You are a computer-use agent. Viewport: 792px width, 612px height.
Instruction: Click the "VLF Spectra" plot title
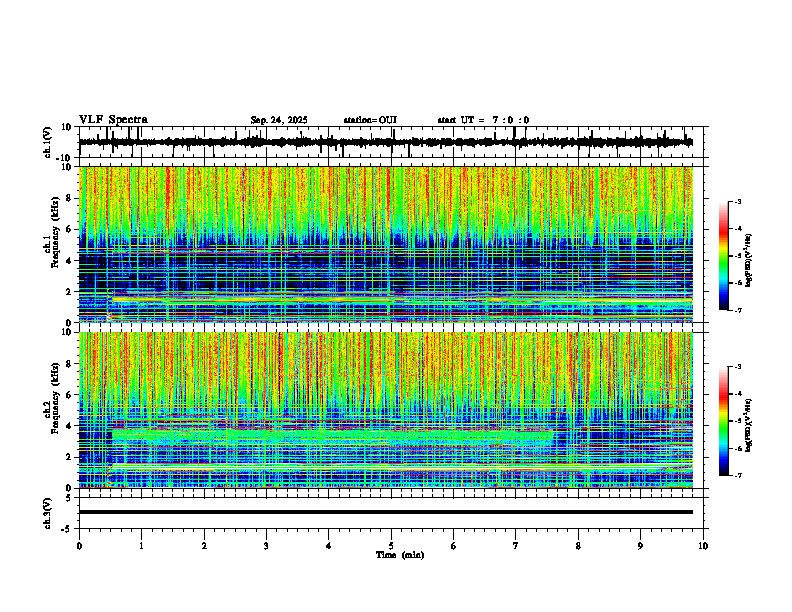tap(113, 120)
